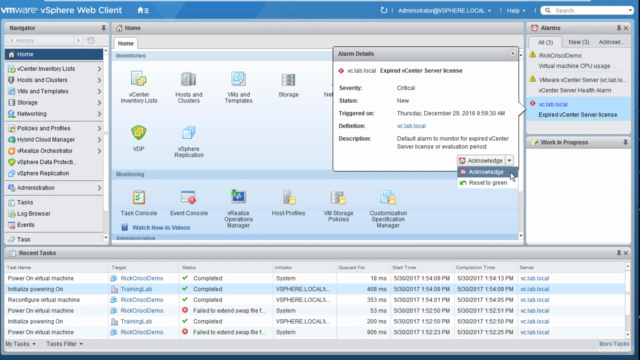Image resolution: width=640 pixels, height=360 pixels.
Task: Open Hosts and Clusters inventory icon
Action: 189,79
